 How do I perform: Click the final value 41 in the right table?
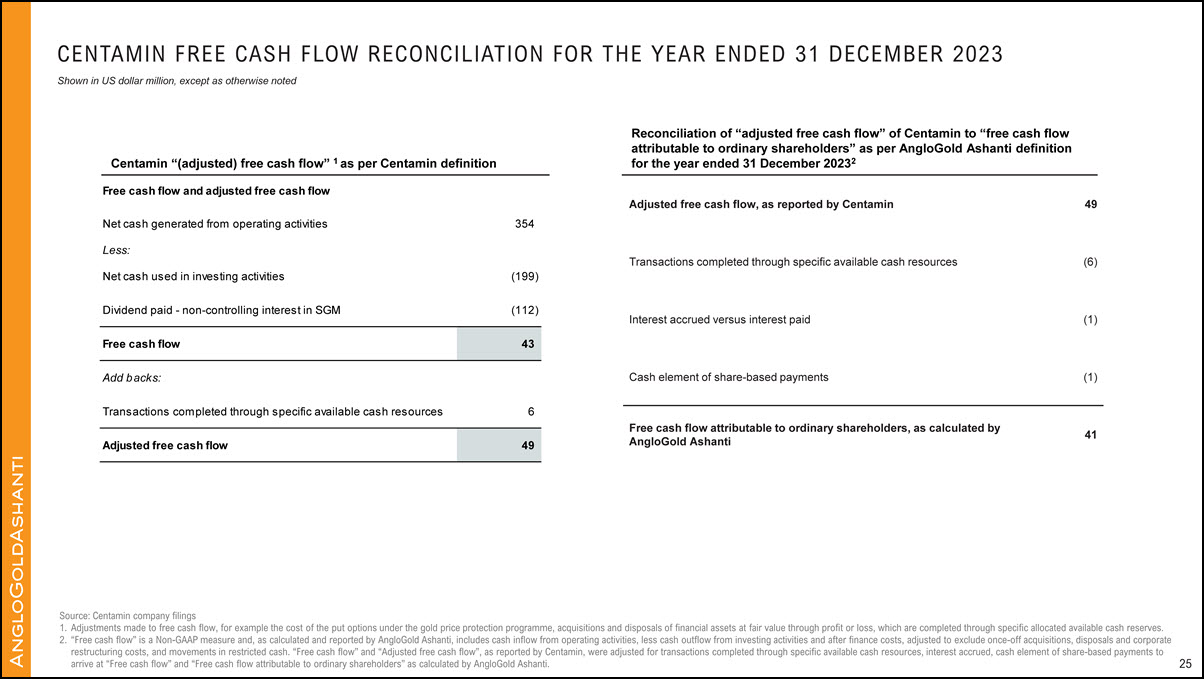1091,434
